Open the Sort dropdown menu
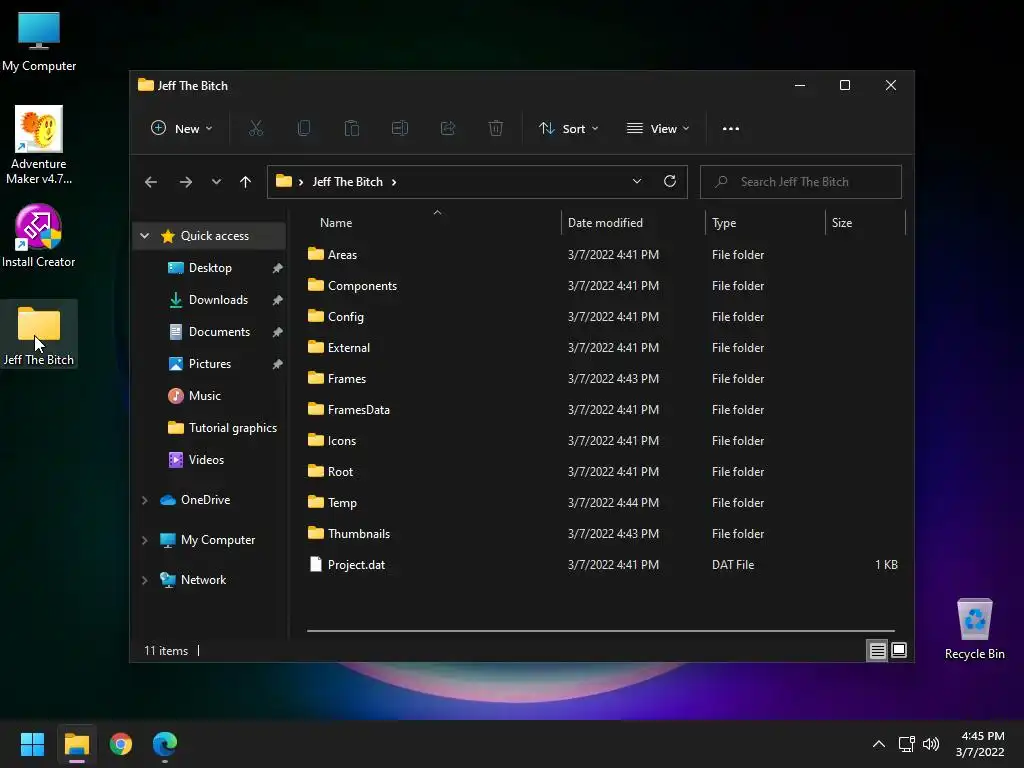The width and height of the screenshot is (1024, 768). 568,129
